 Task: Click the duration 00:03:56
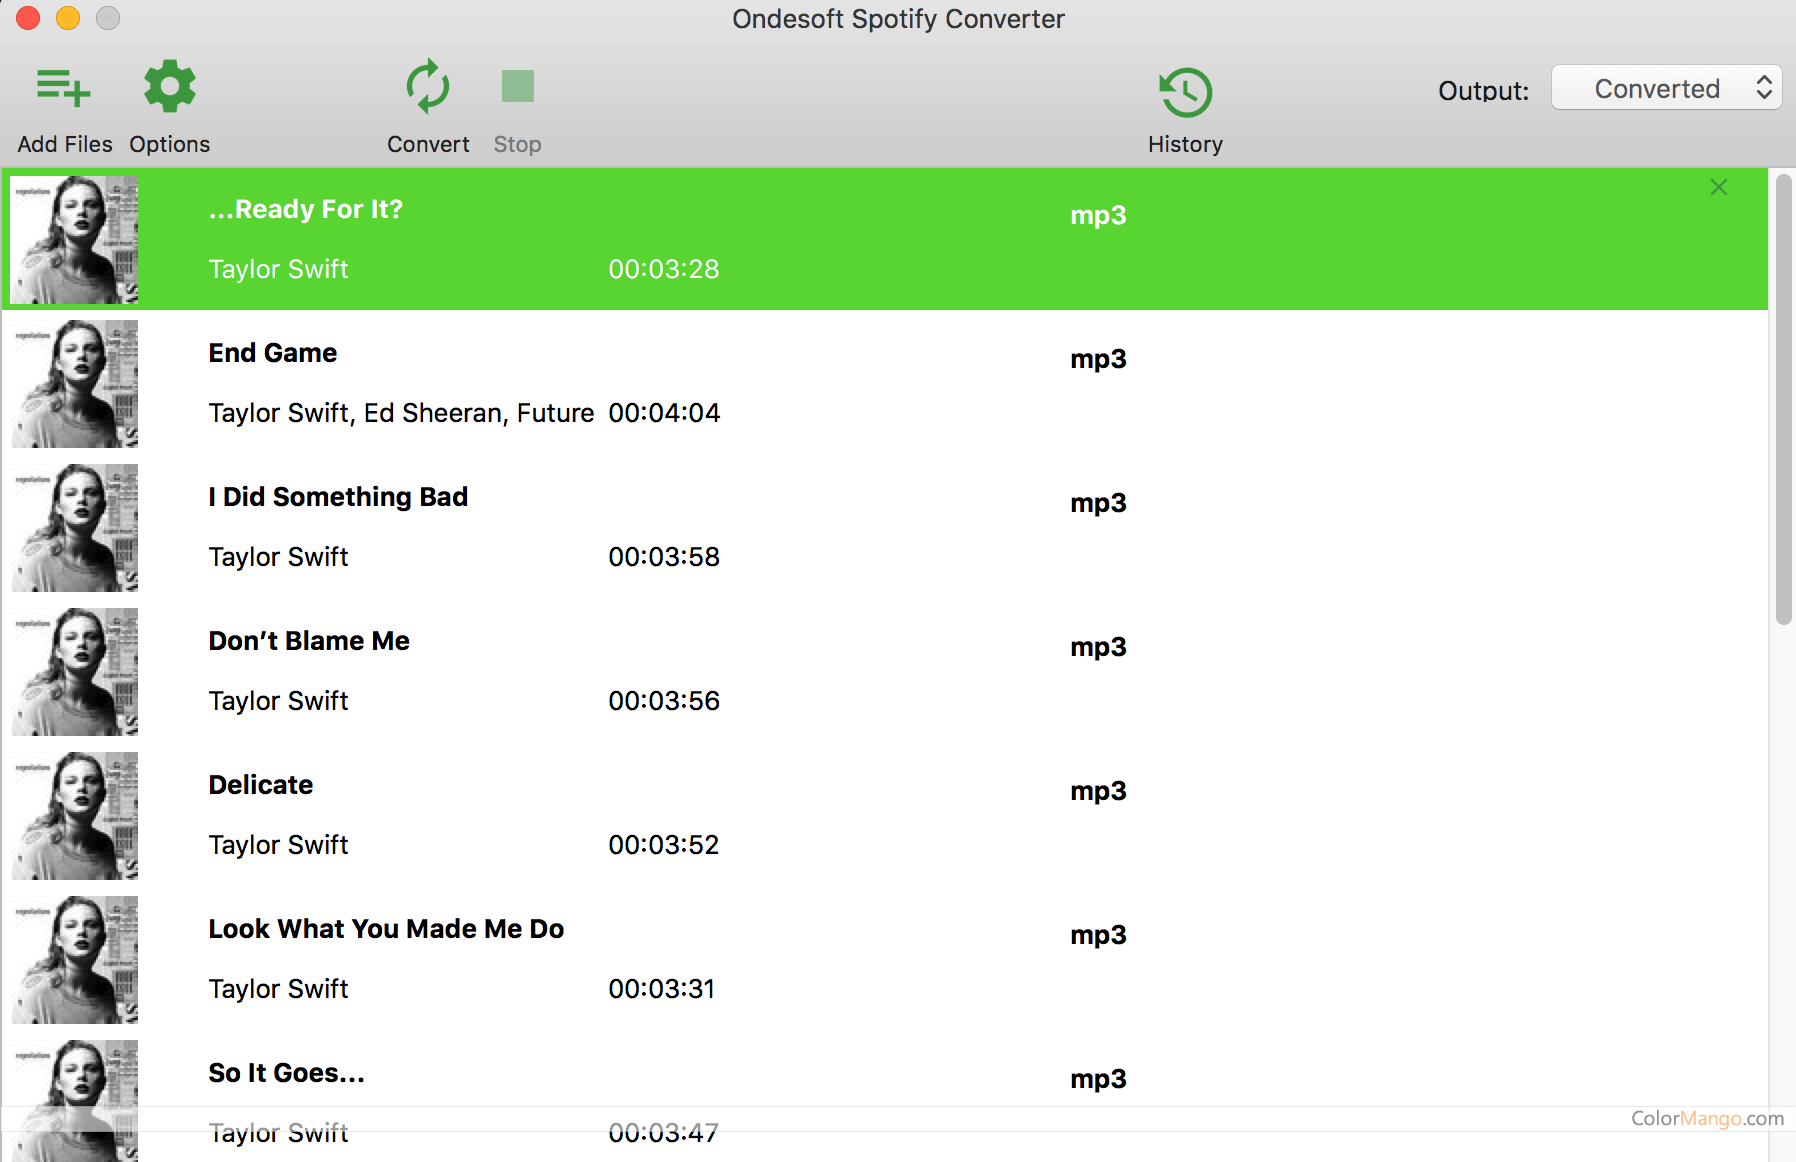pos(664,701)
